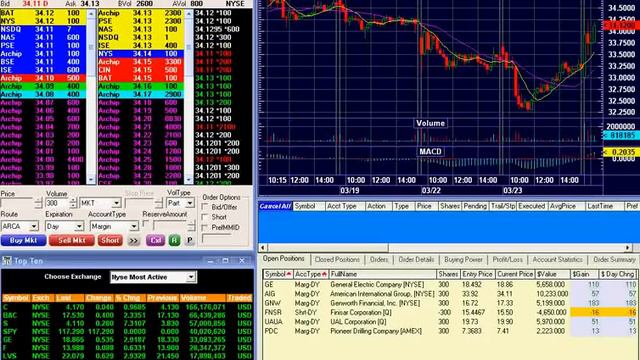Open the VolType Part dropdown
This screenshot has width=640, height=360.
[x=190, y=203]
